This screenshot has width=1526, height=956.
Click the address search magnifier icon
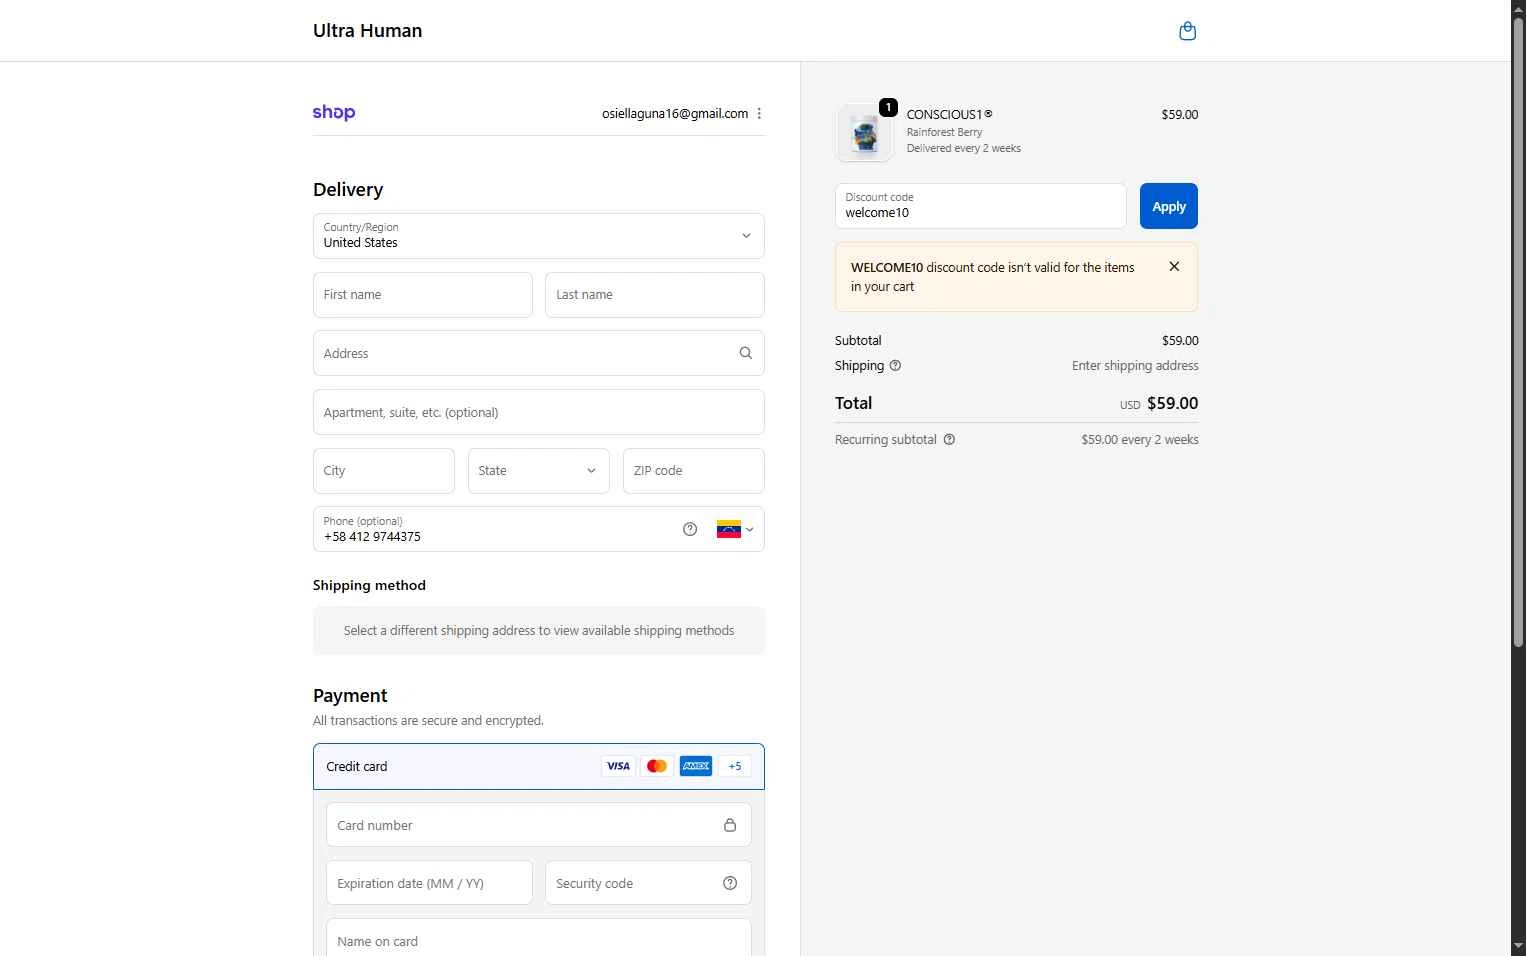click(x=745, y=353)
